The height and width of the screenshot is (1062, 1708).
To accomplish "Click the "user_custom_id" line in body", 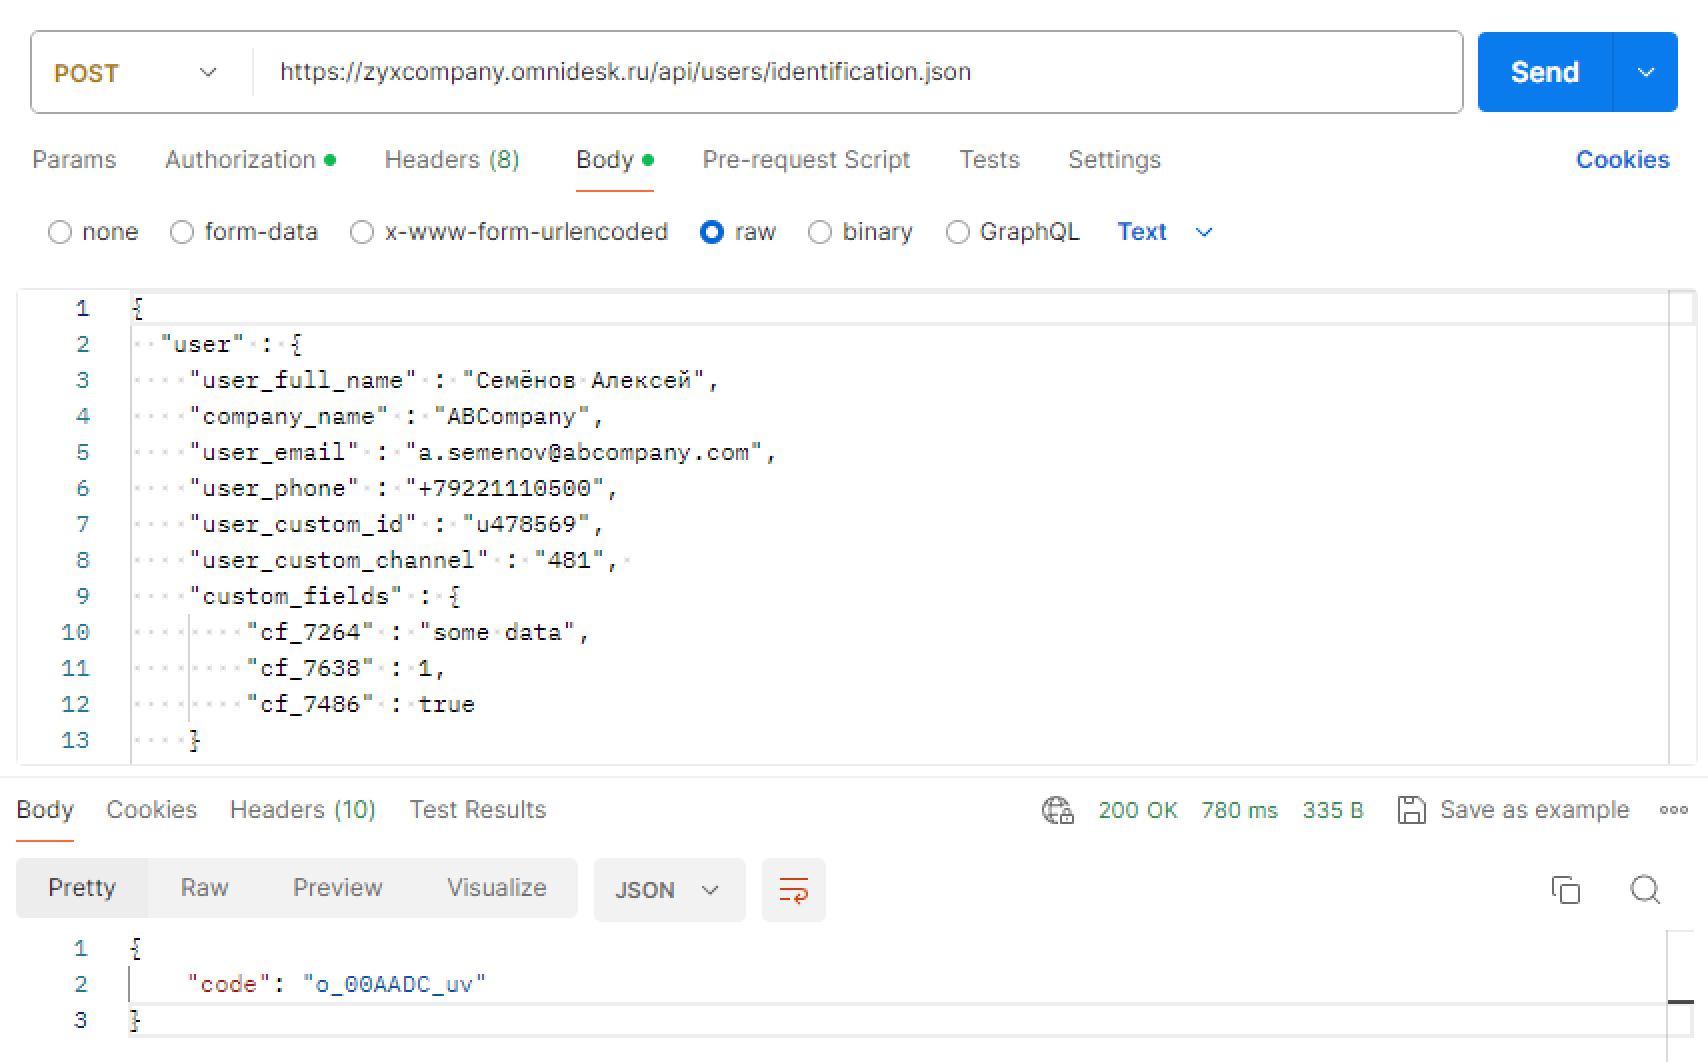I will click(x=397, y=524).
